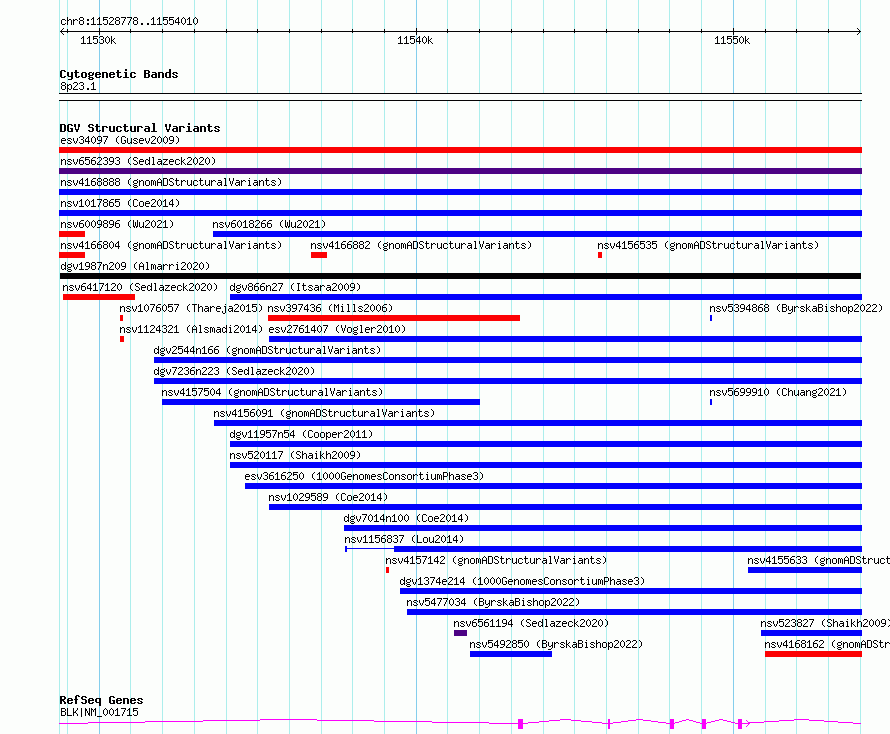Select the red esv34097 variant bar
This screenshot has height=734, width=890.
coord(460,150)
